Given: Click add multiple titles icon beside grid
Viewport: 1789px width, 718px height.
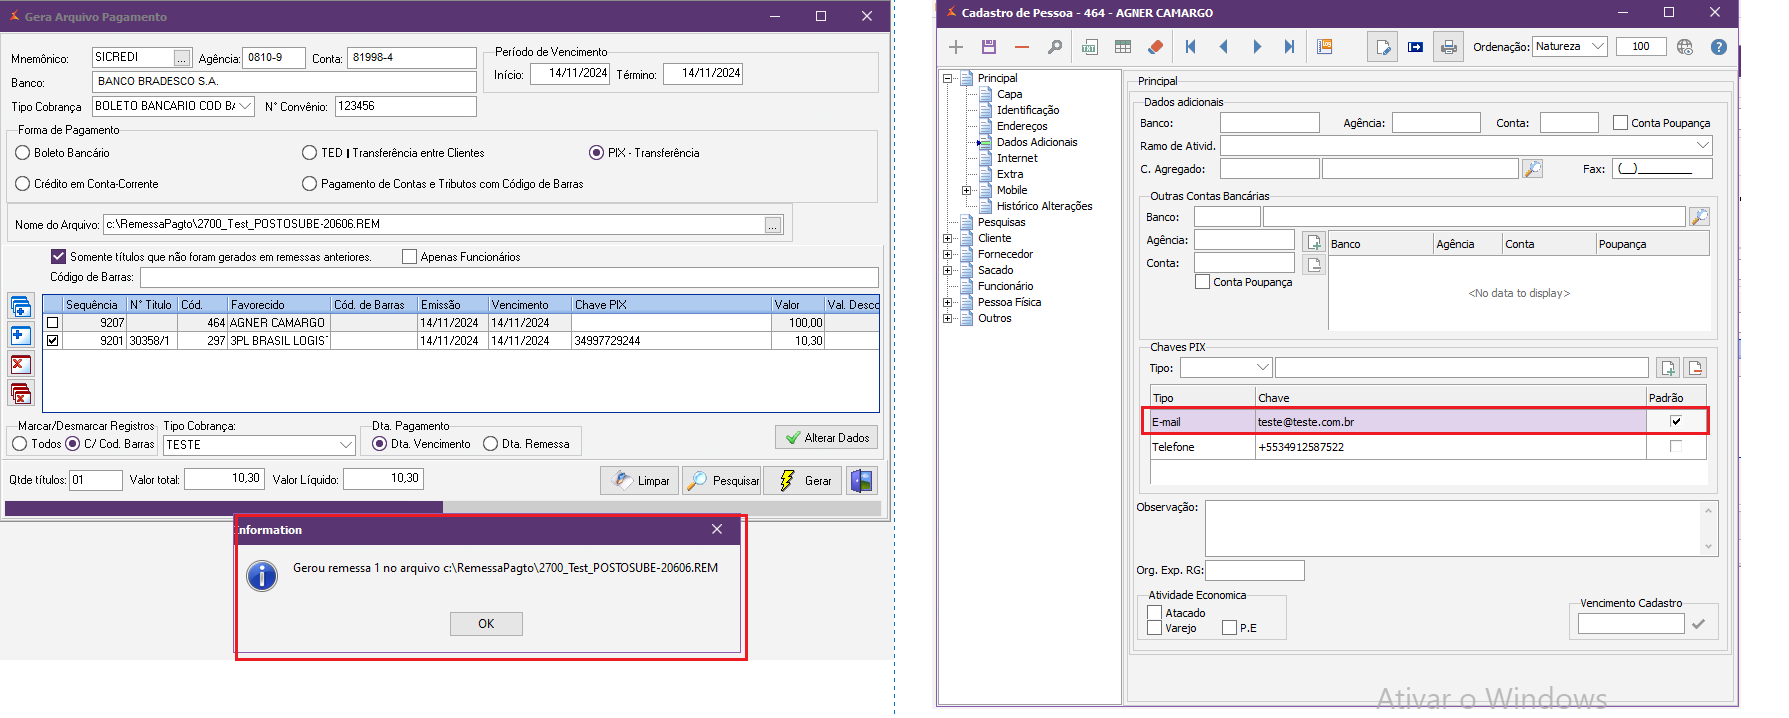Looking at the screenshot, I should tap(21, 307).
